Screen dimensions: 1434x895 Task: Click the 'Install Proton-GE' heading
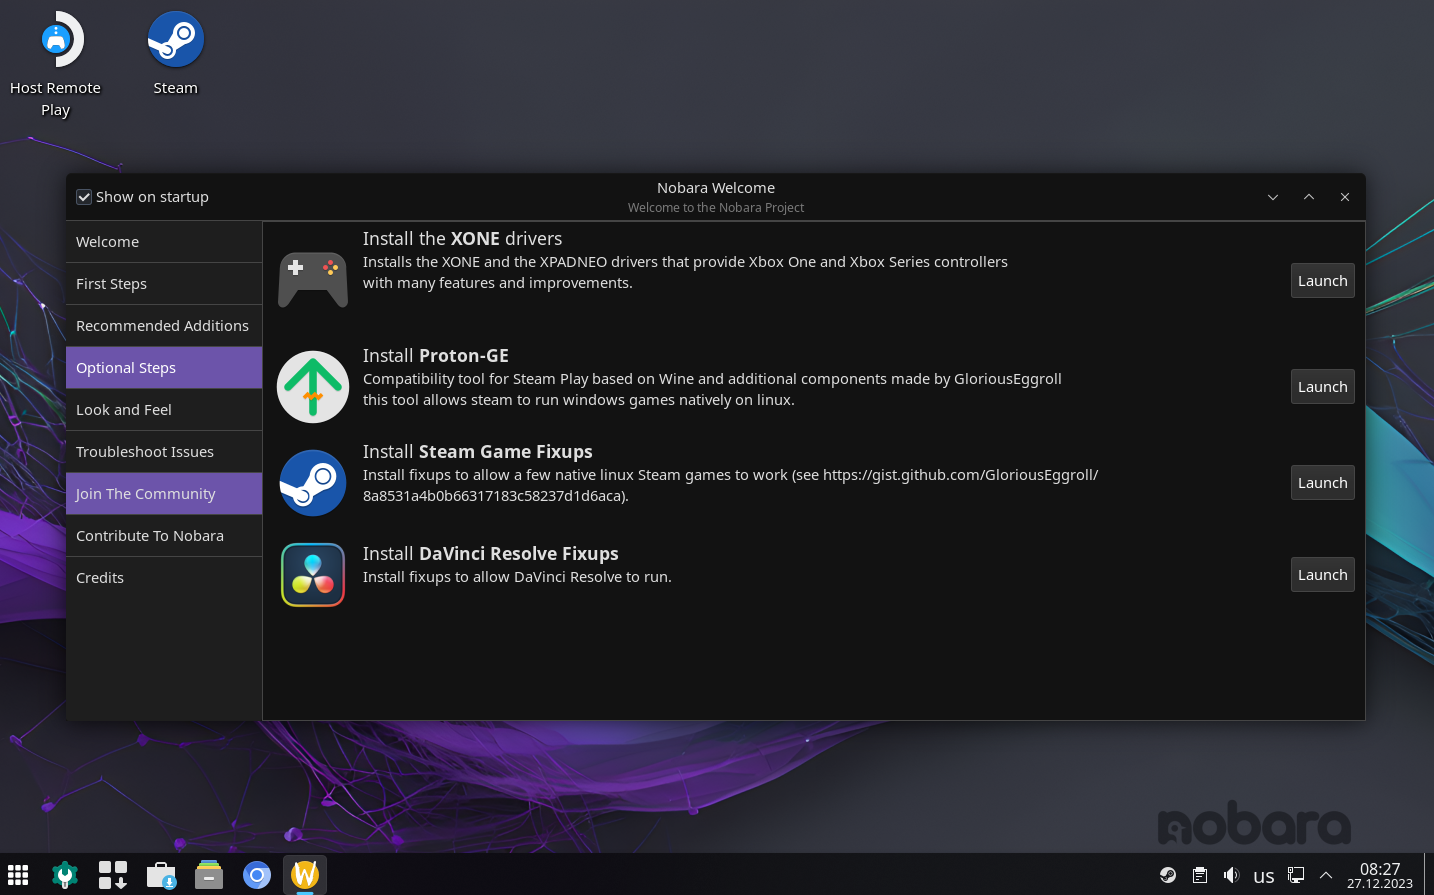click(x=436, y=356)
